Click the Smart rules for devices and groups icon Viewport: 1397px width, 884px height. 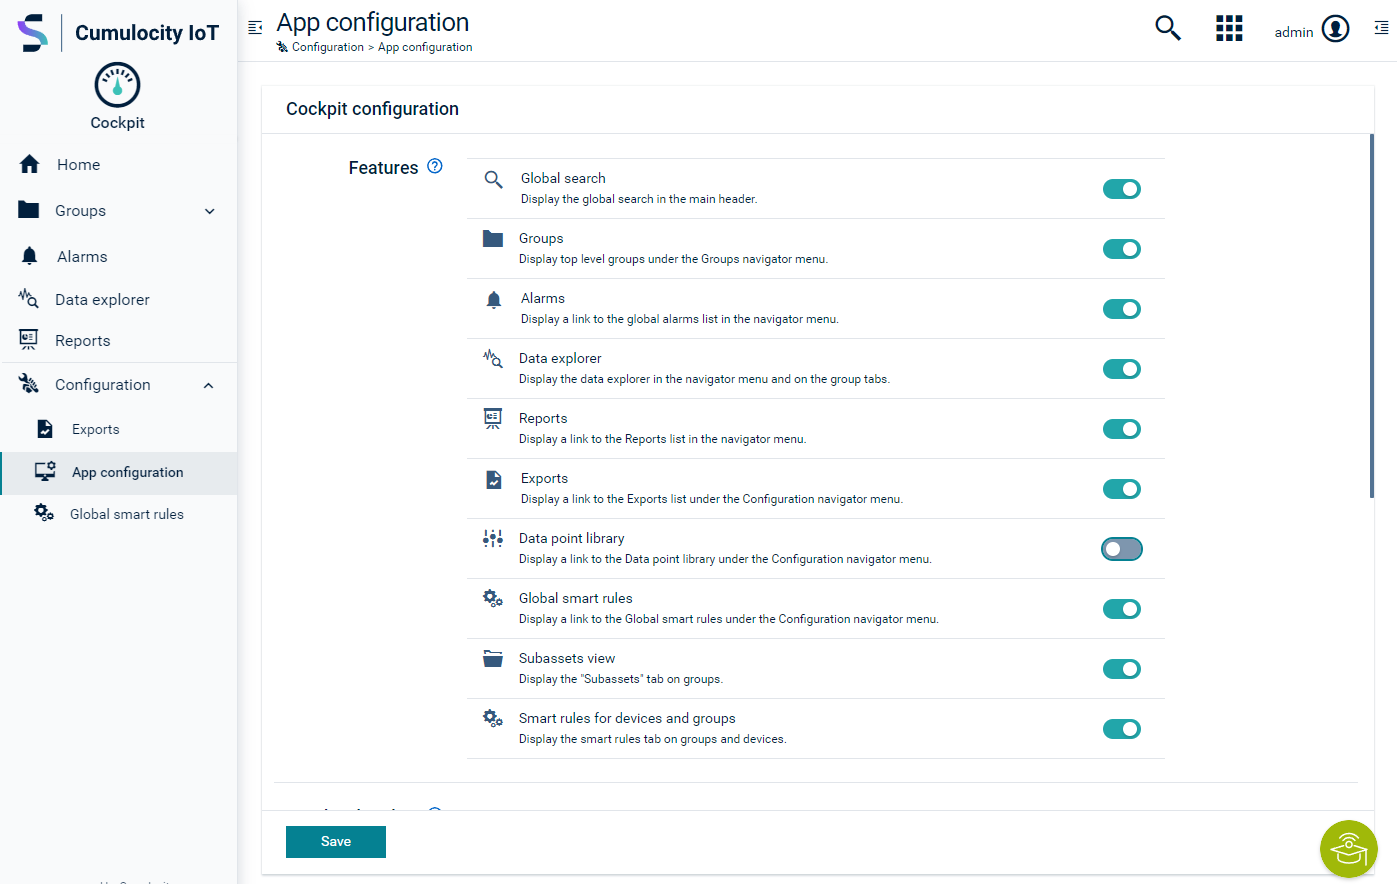pos(493,718)
